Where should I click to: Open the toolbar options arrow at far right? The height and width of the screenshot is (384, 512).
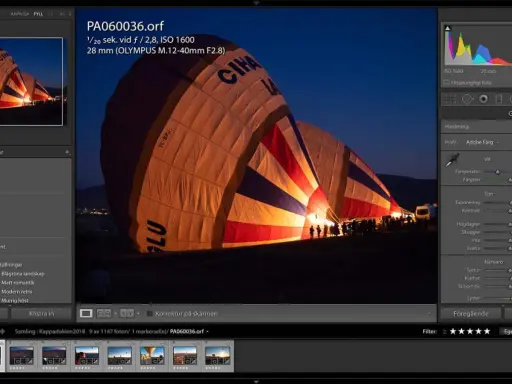click(x=429, y=313)
